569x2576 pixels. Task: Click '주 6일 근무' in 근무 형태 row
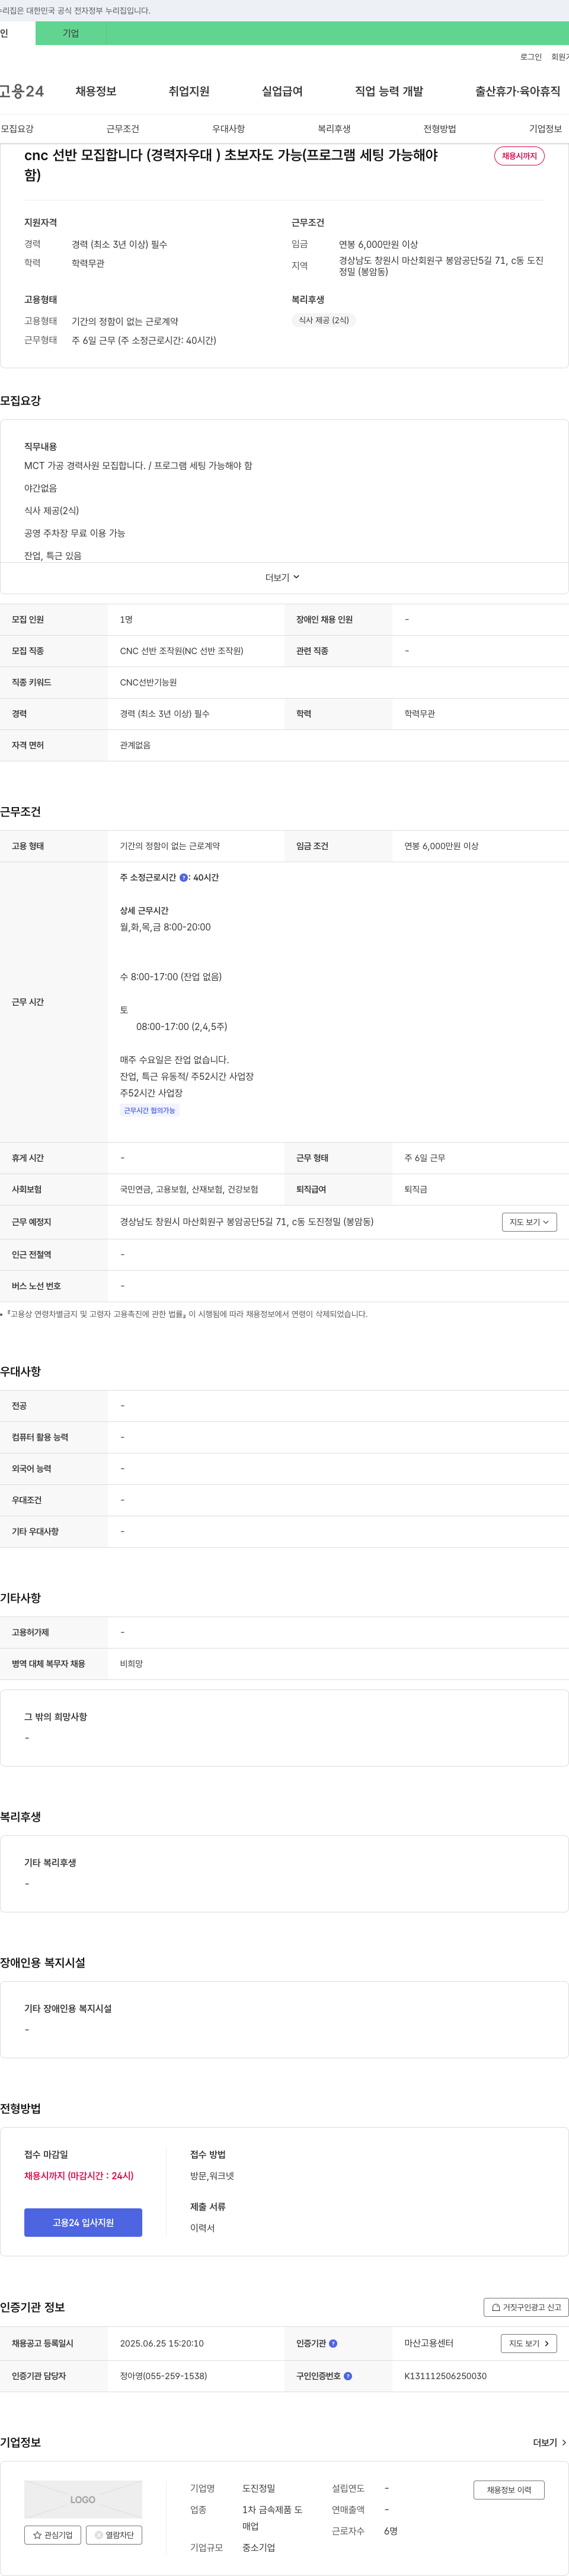425,1158
